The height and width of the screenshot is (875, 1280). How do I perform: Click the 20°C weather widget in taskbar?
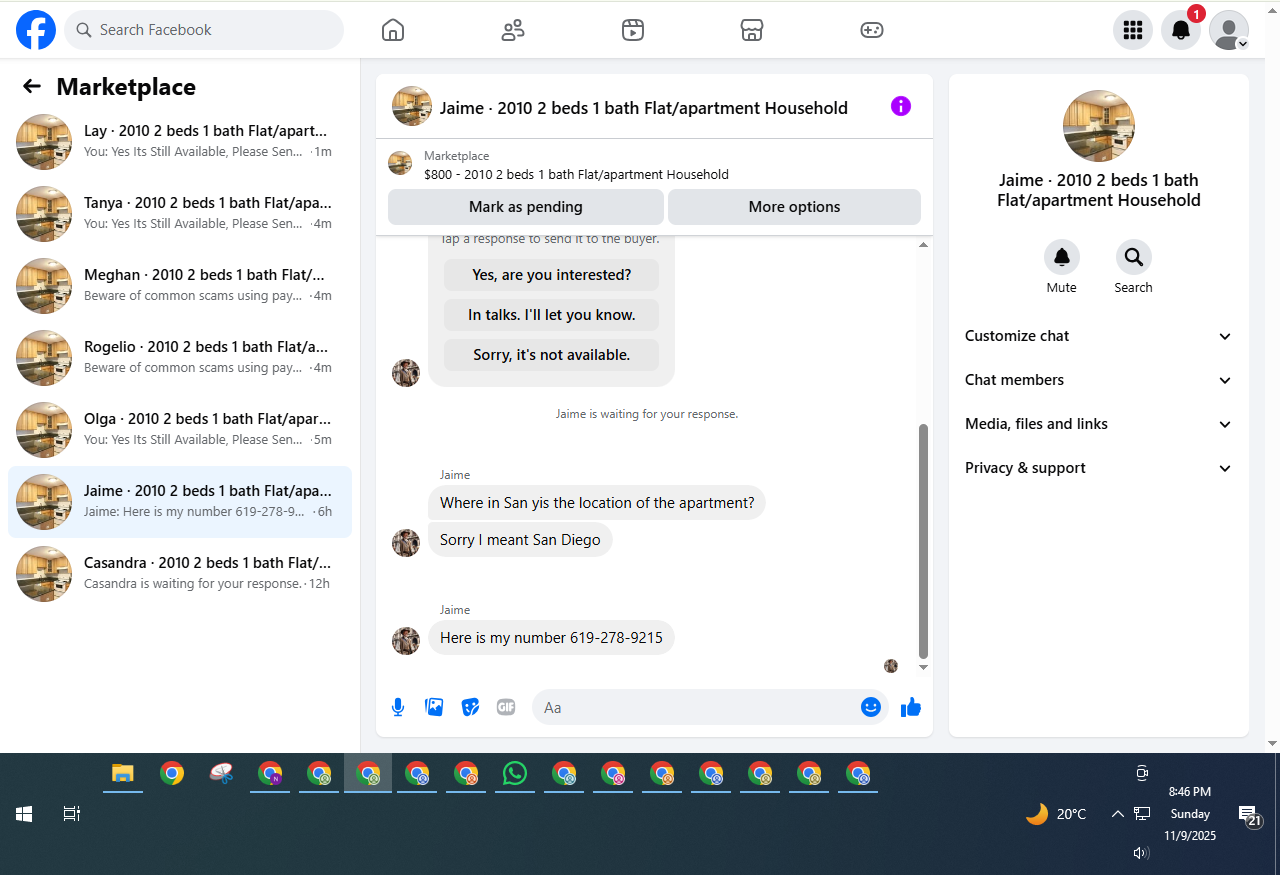point(1056,814)
